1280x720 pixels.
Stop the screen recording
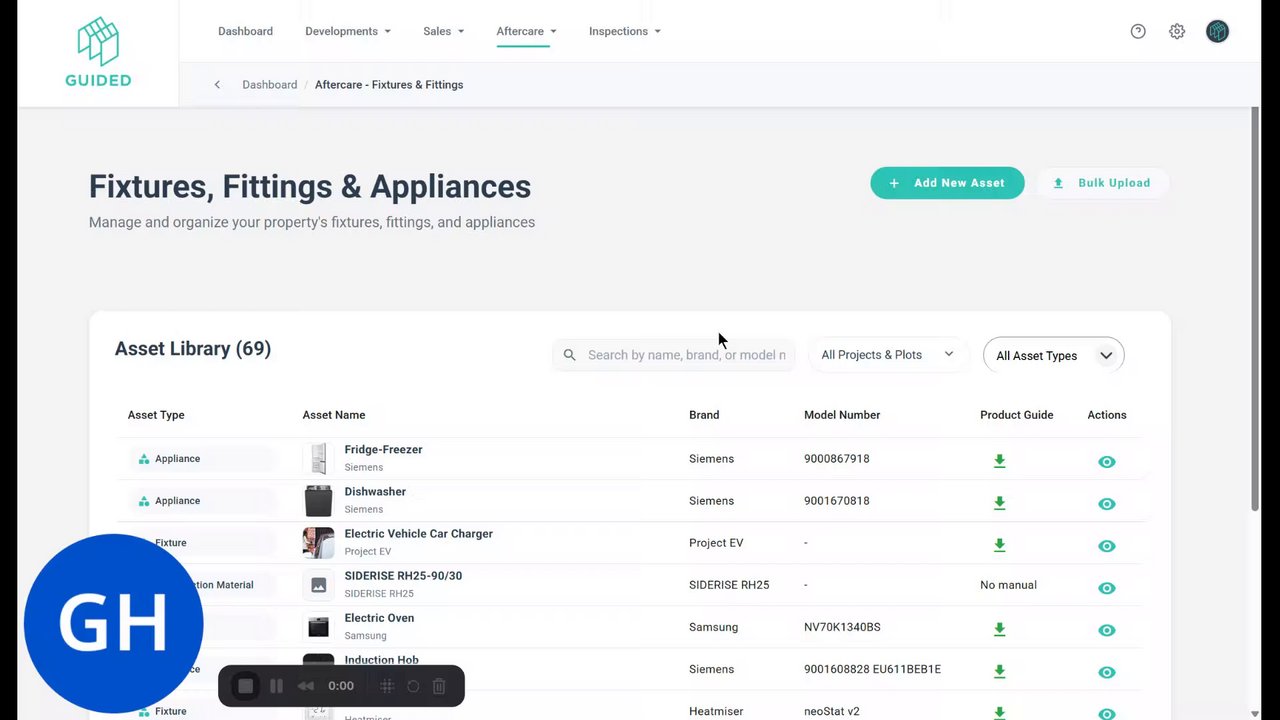pos(245,686)
